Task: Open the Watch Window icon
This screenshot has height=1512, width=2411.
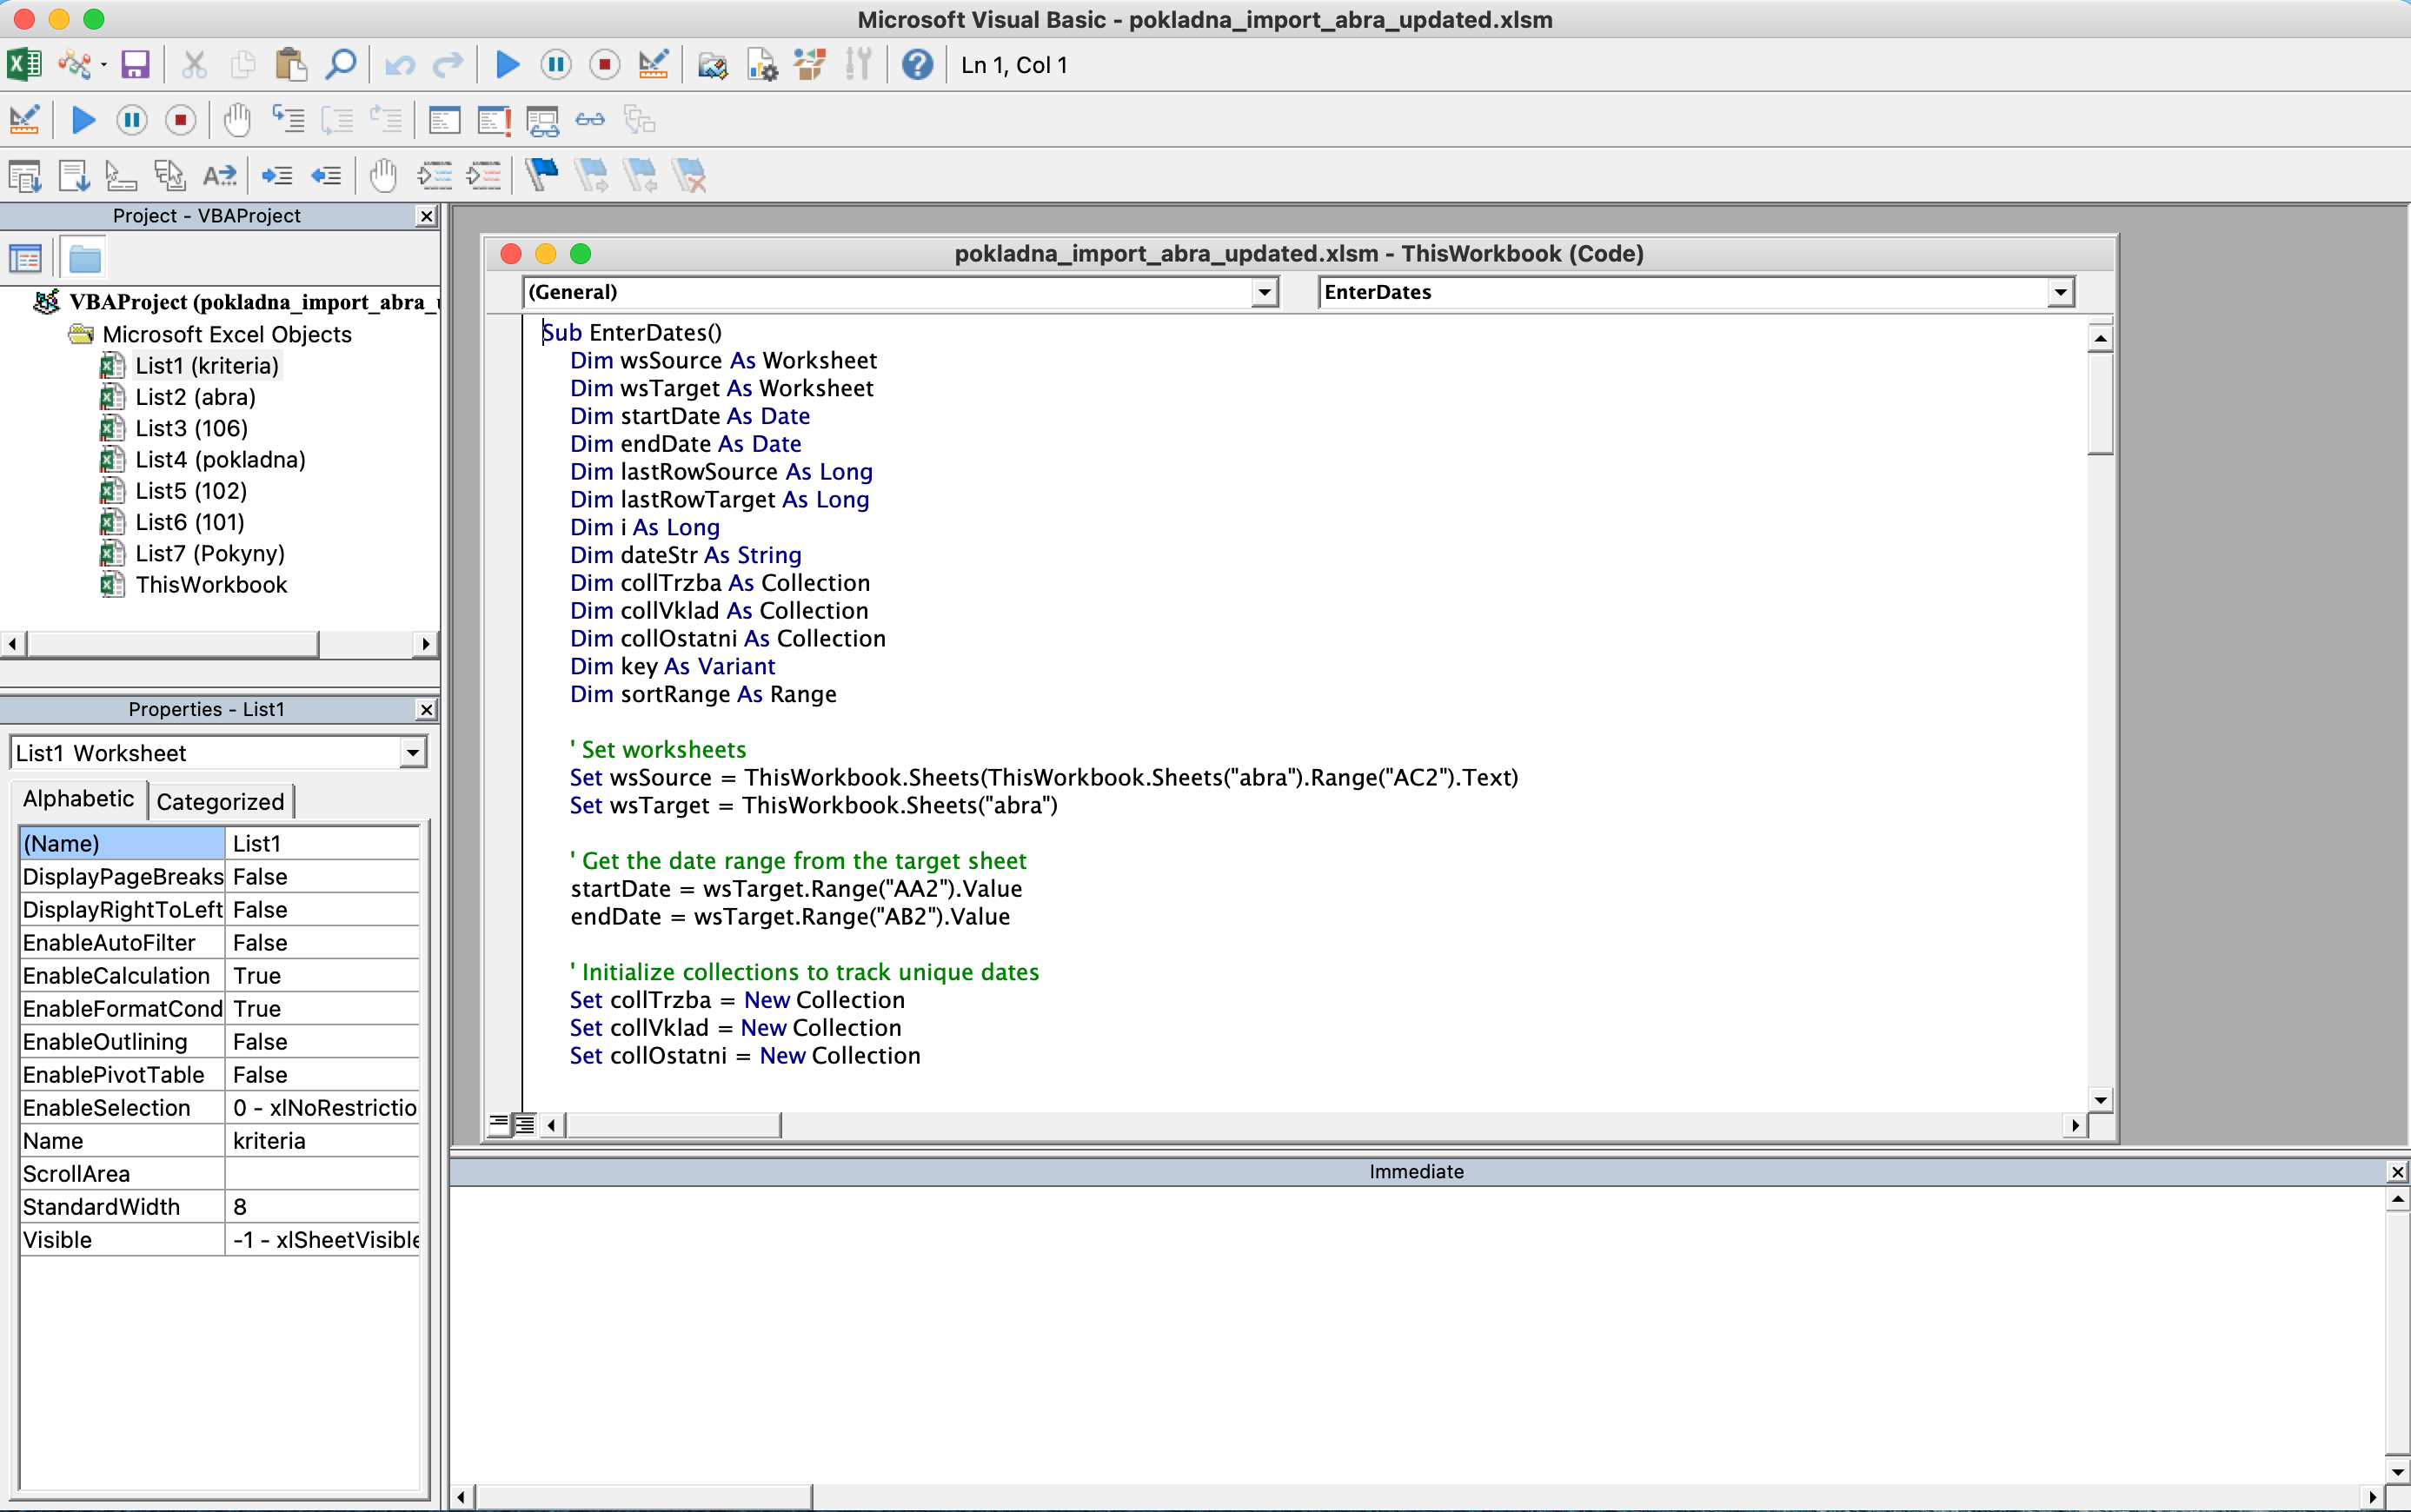Action: [x=543, y=120]
